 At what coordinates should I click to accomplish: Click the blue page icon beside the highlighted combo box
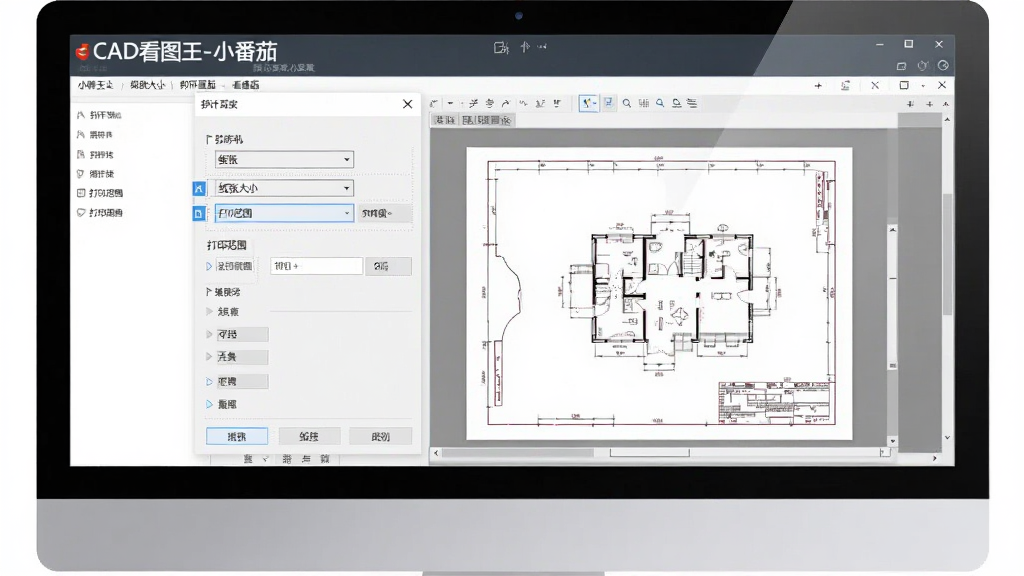tap(199, 214)
